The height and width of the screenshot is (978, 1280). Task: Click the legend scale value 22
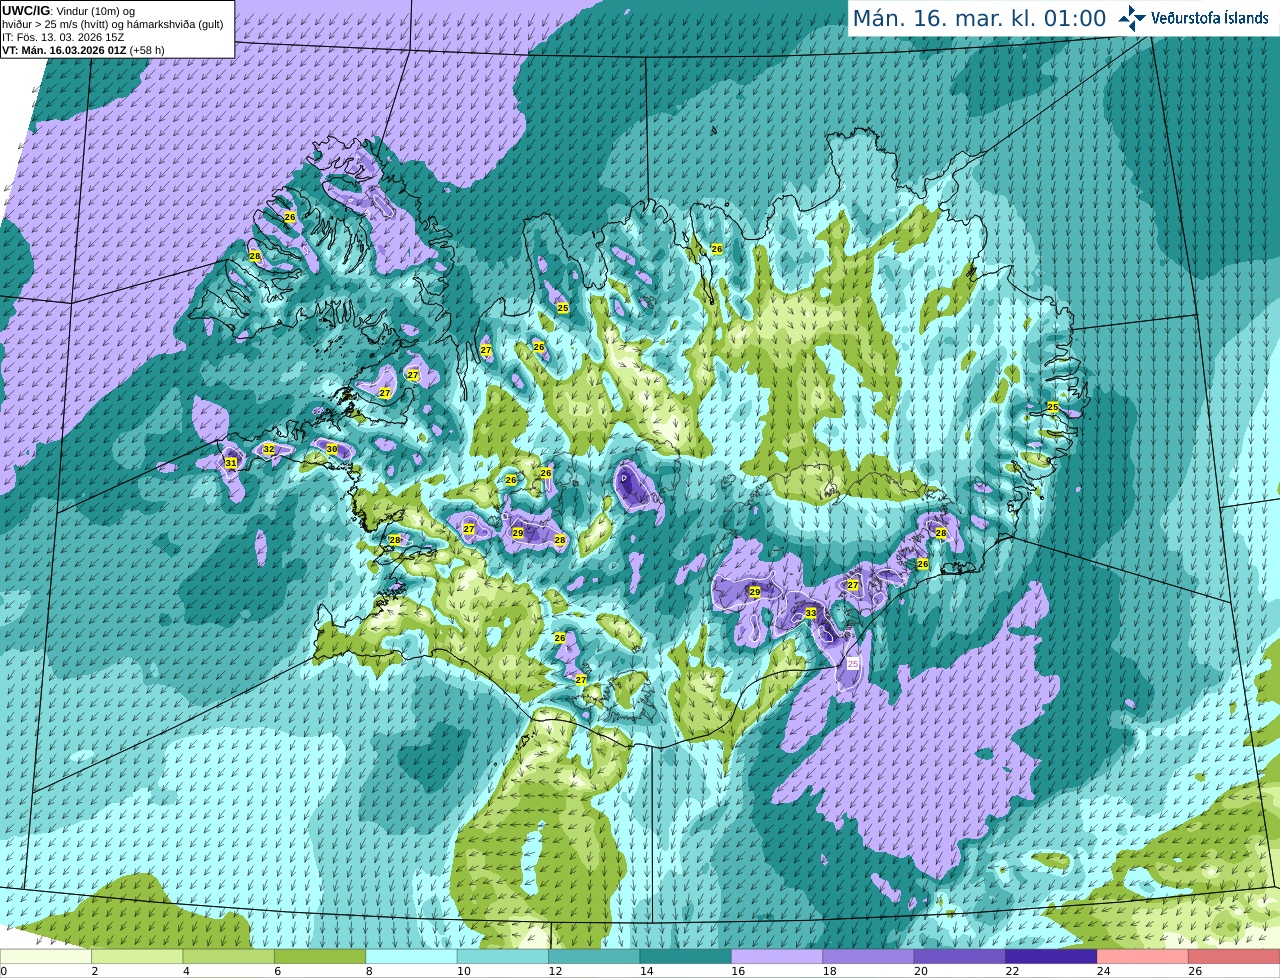coord(1012,971)
